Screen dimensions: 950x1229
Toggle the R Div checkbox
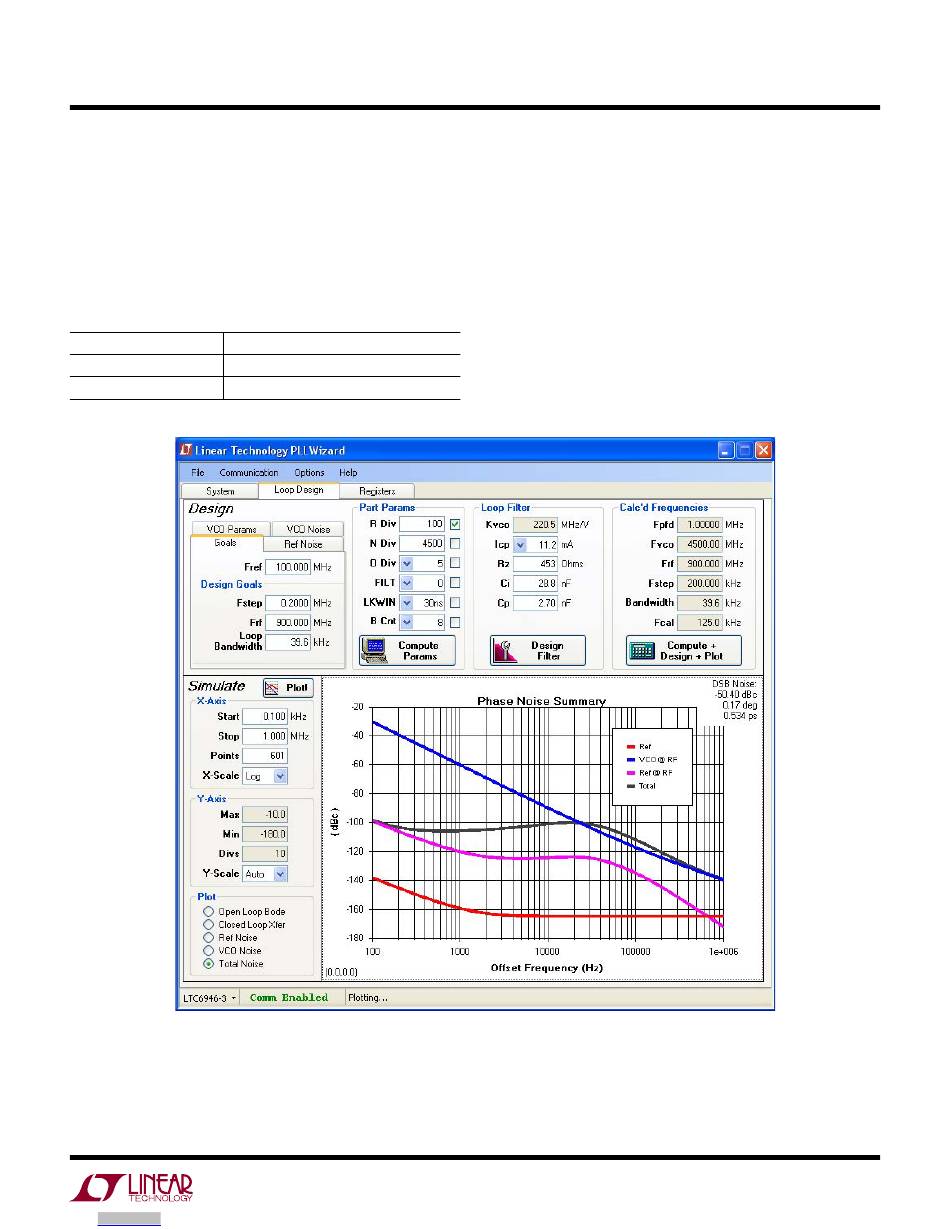point(455,524)
